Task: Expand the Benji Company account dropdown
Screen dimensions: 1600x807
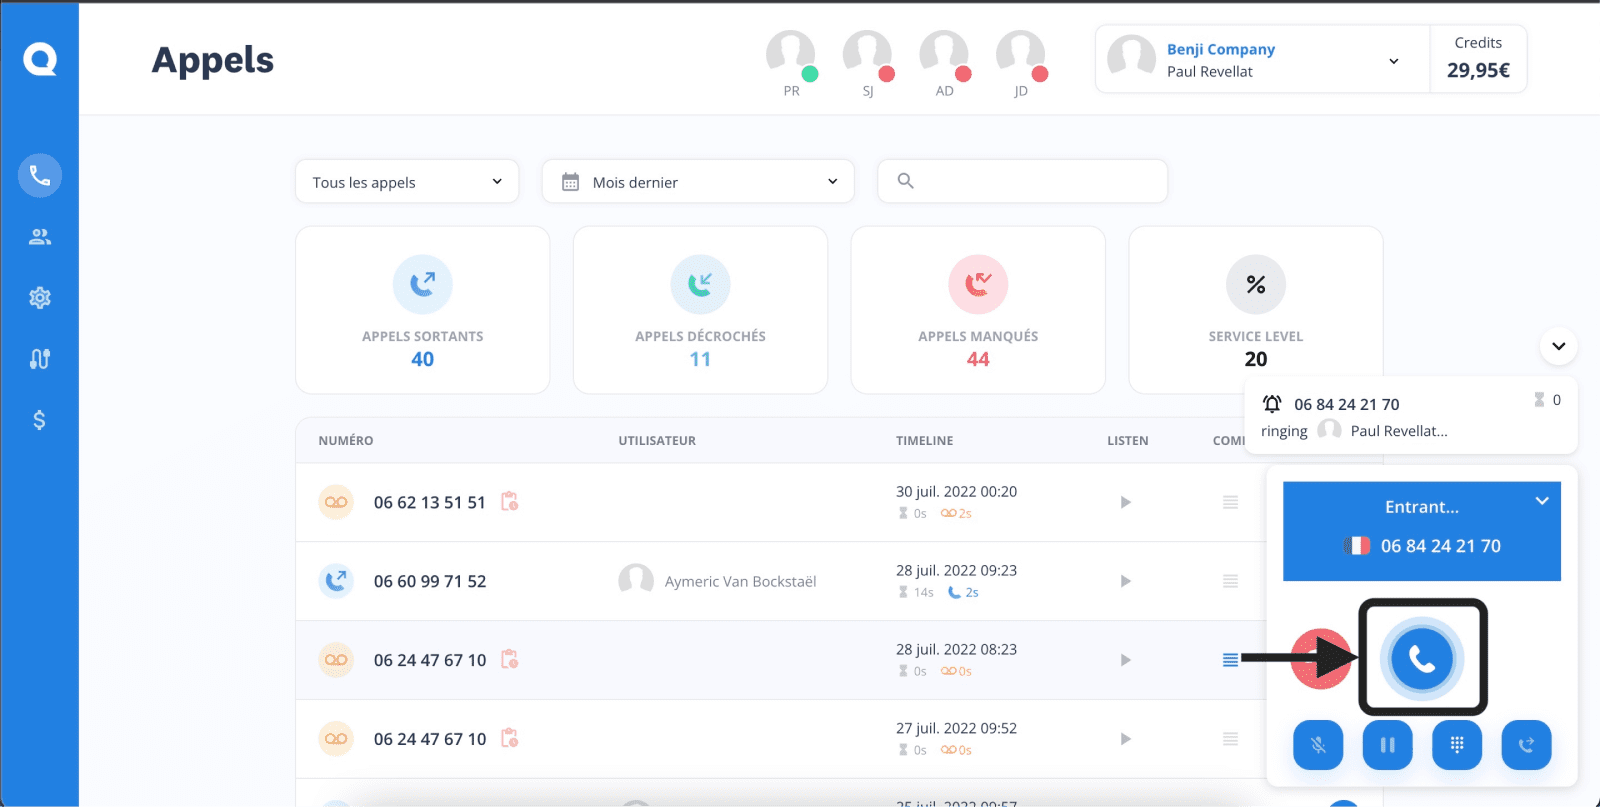Action: (x=1393, y=61)
